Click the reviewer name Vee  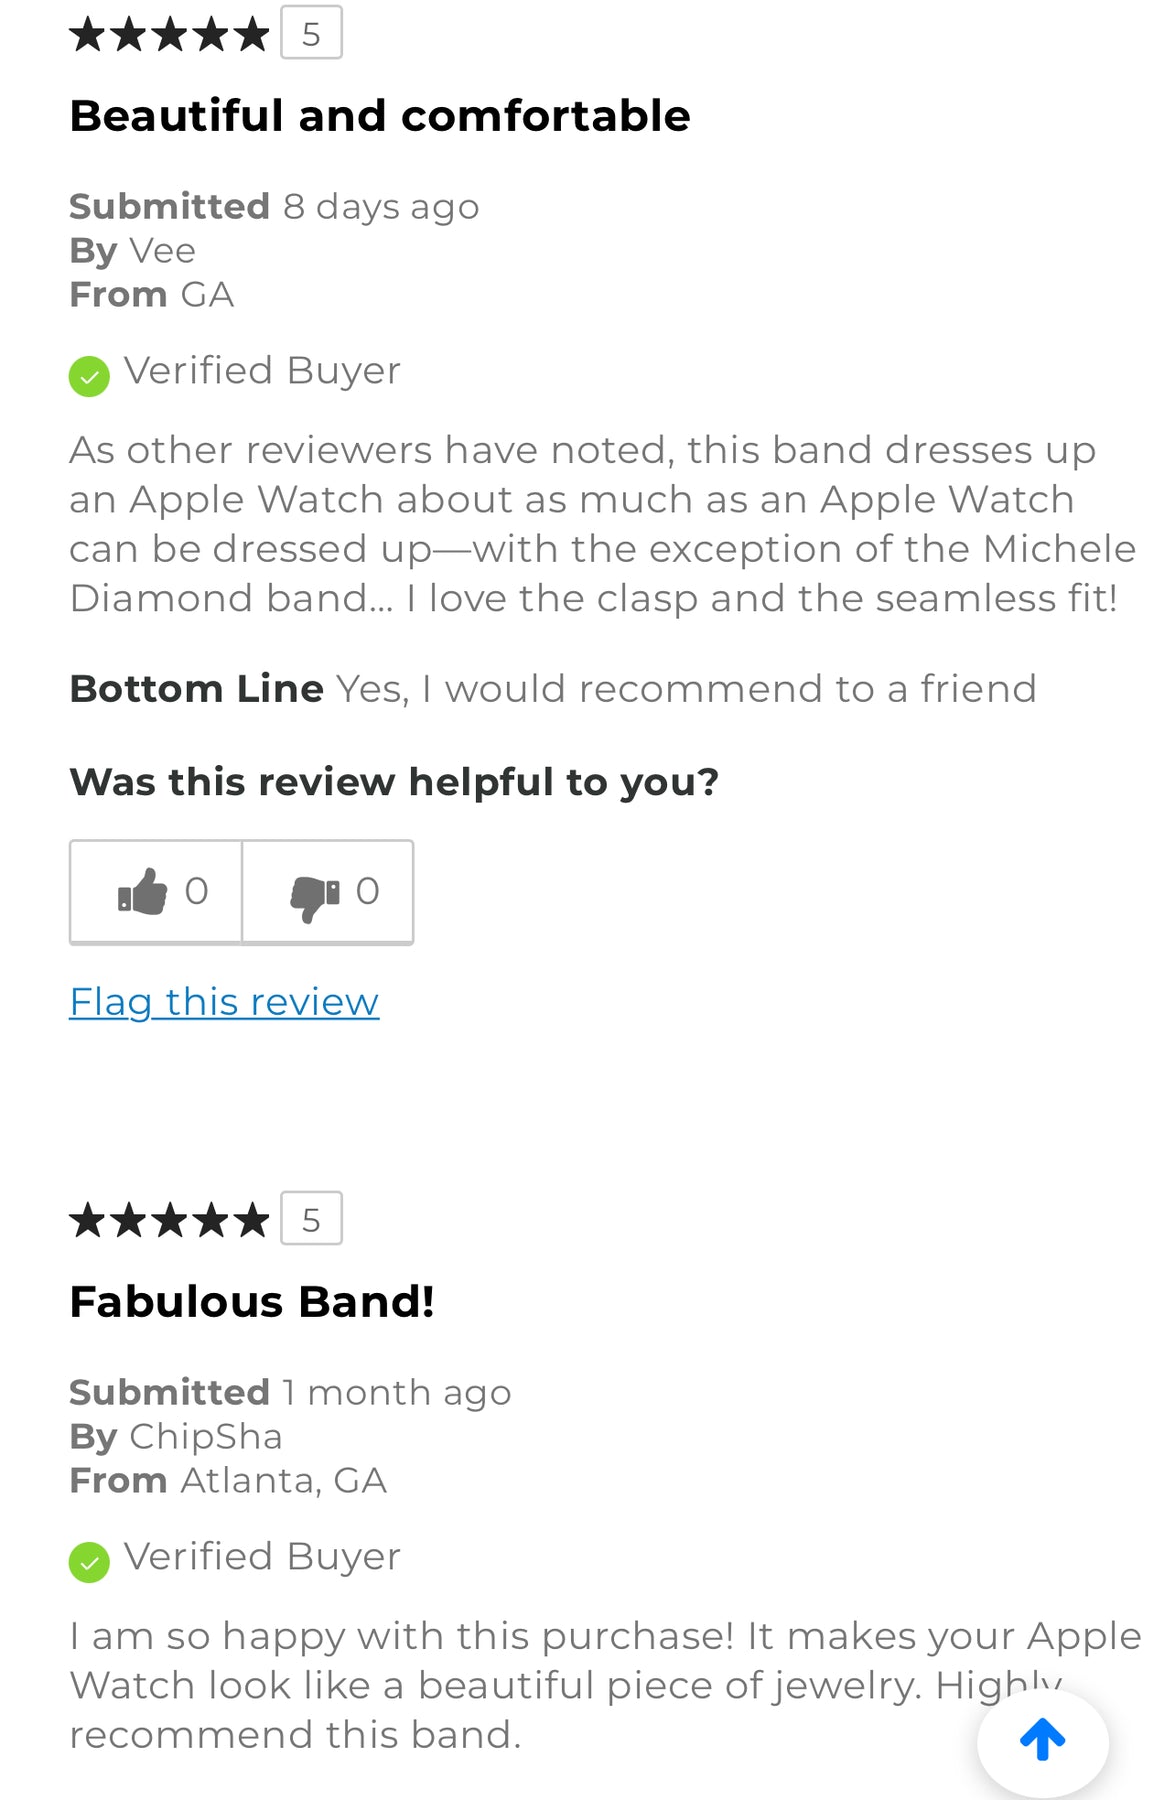tap(162, 250)
